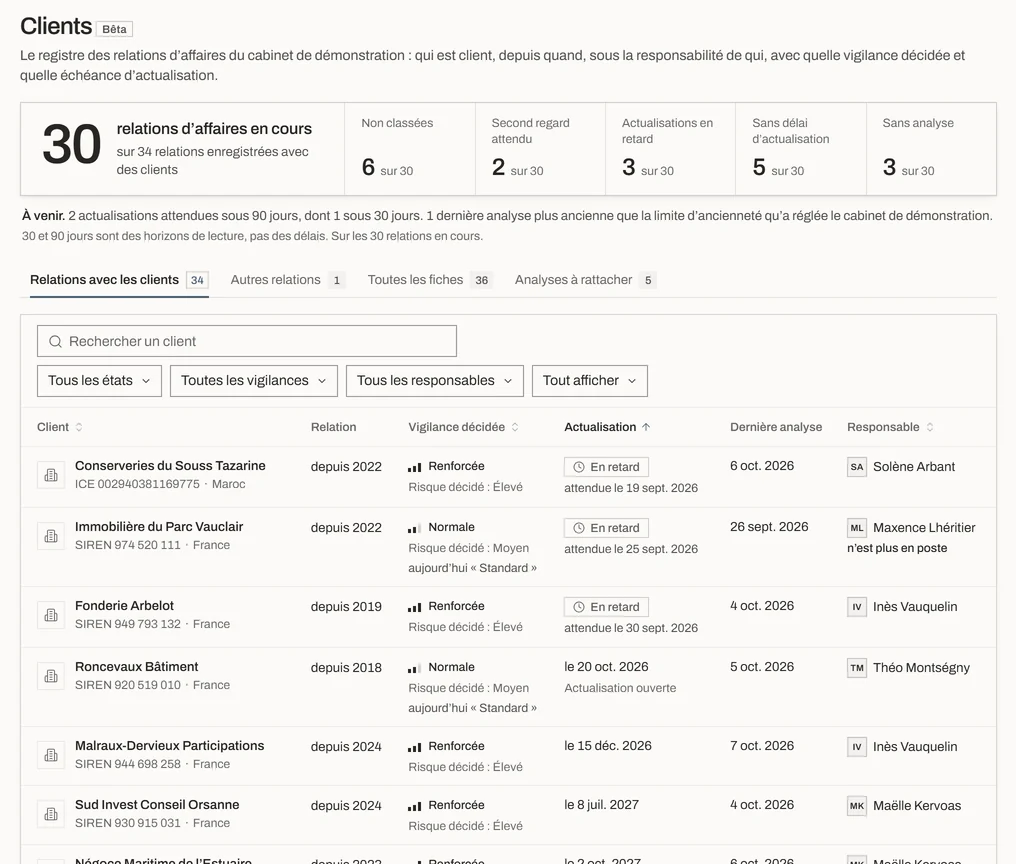Screen dimensions: 1016x864
Task: Open the Sud Invest Conseil Orsanne client
Action: point(157,804)
